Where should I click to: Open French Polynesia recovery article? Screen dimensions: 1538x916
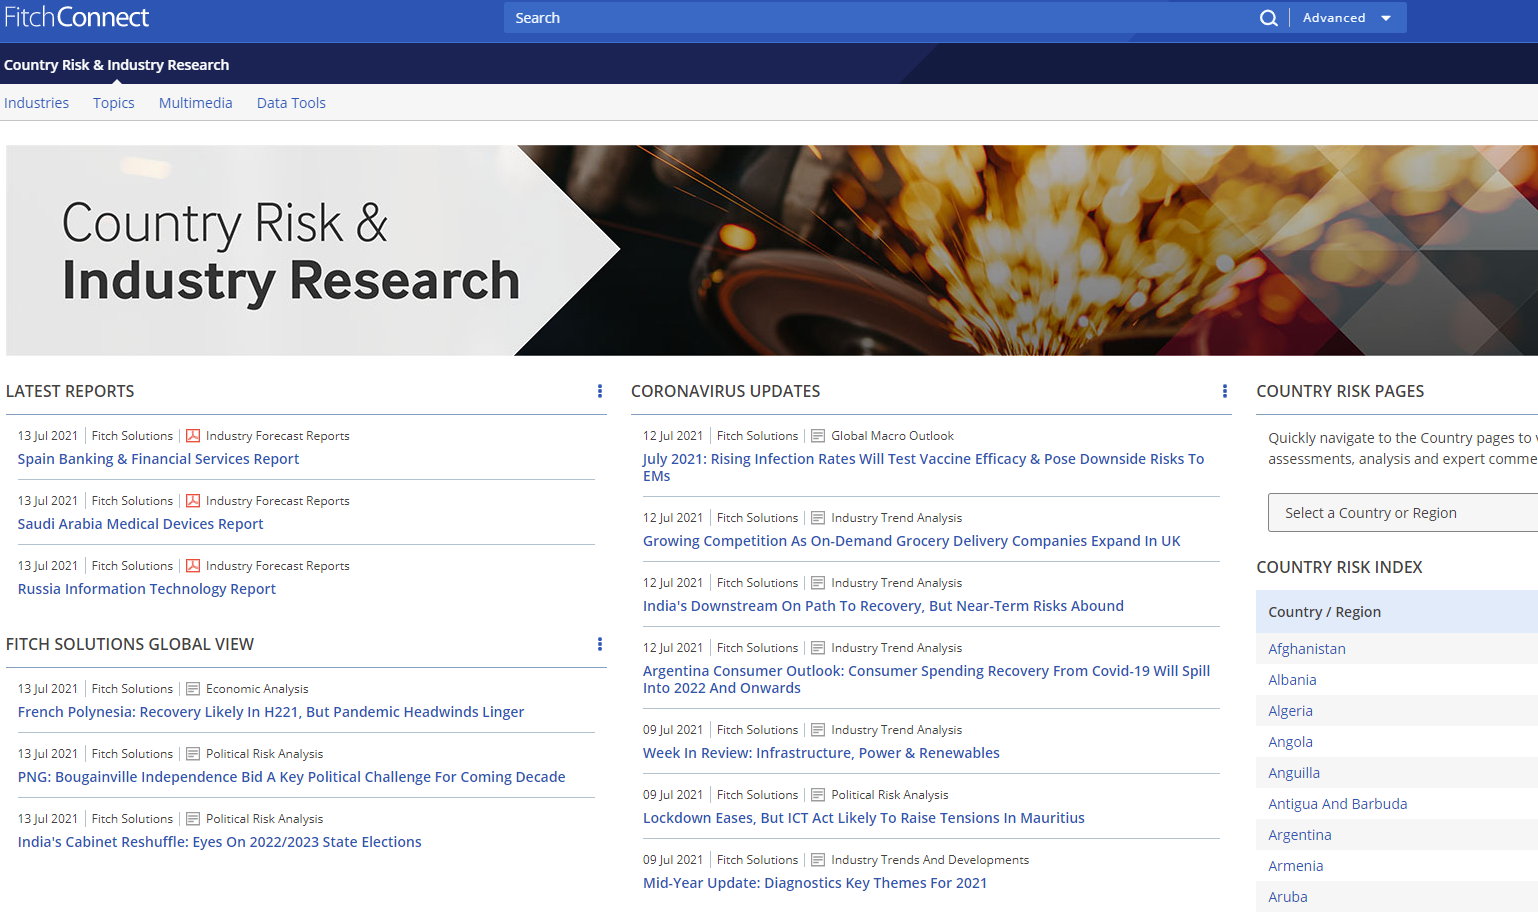(271, 712)
